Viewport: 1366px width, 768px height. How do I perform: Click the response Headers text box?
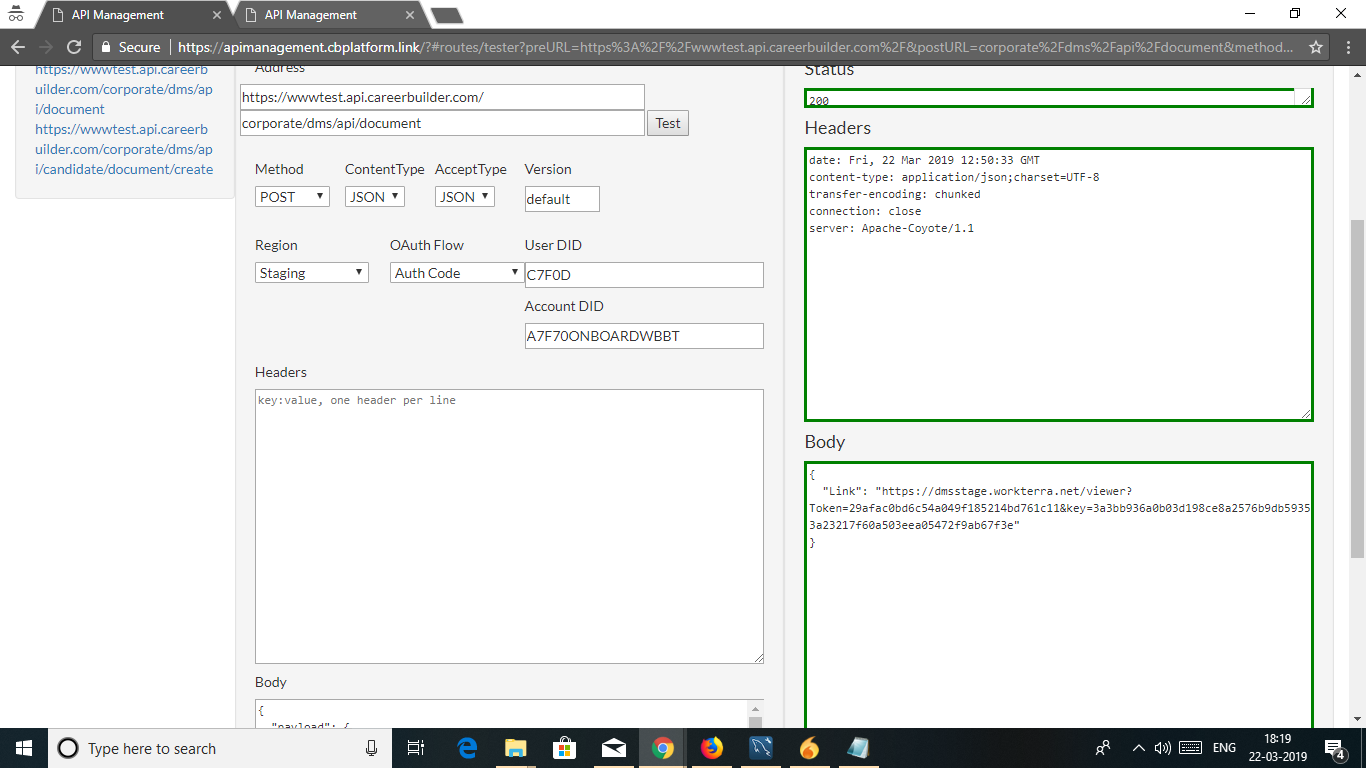[1059, 284]
